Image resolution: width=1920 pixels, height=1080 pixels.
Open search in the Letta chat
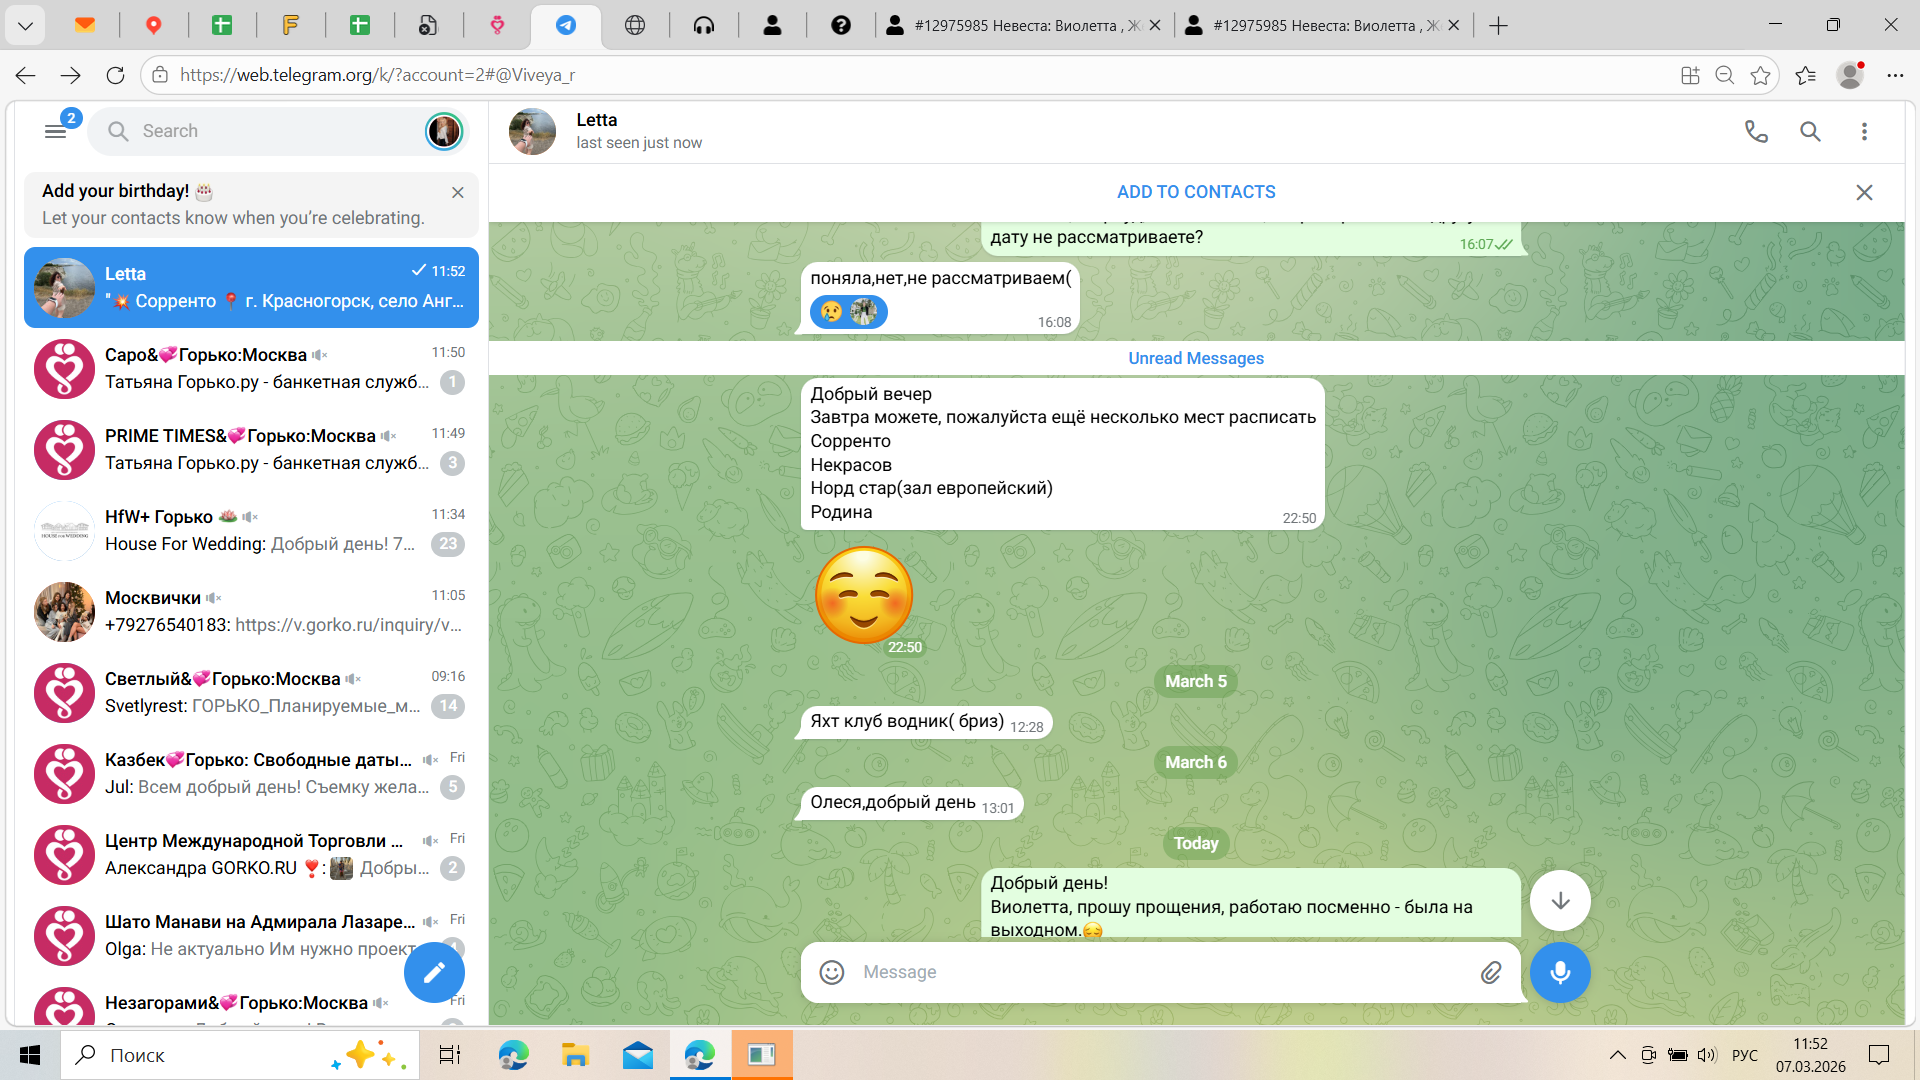pyautogui.click(x=1810, y=131)
